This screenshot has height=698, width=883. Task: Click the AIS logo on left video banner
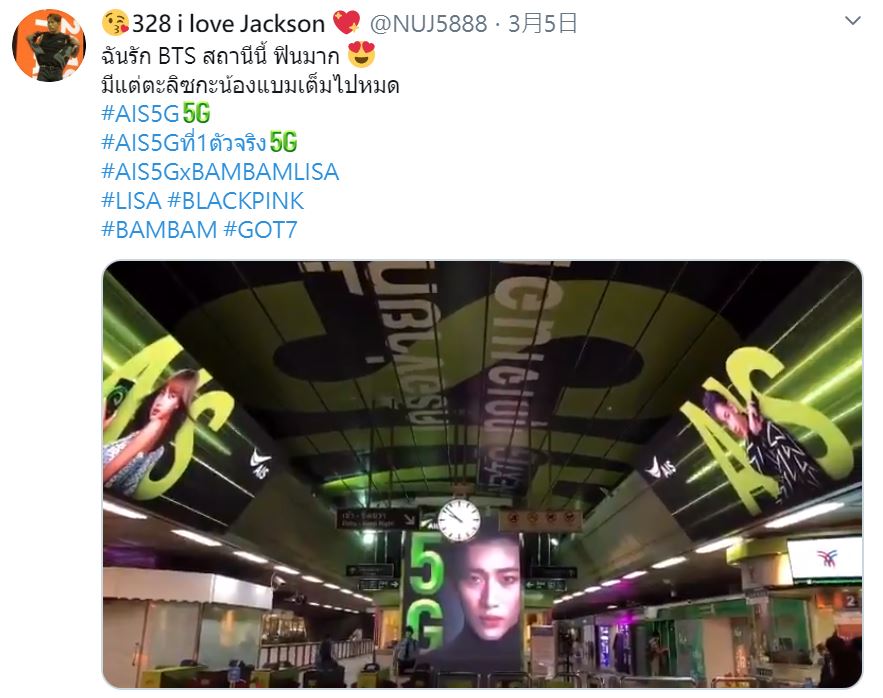pyautogui.click(x=260, y=464)
